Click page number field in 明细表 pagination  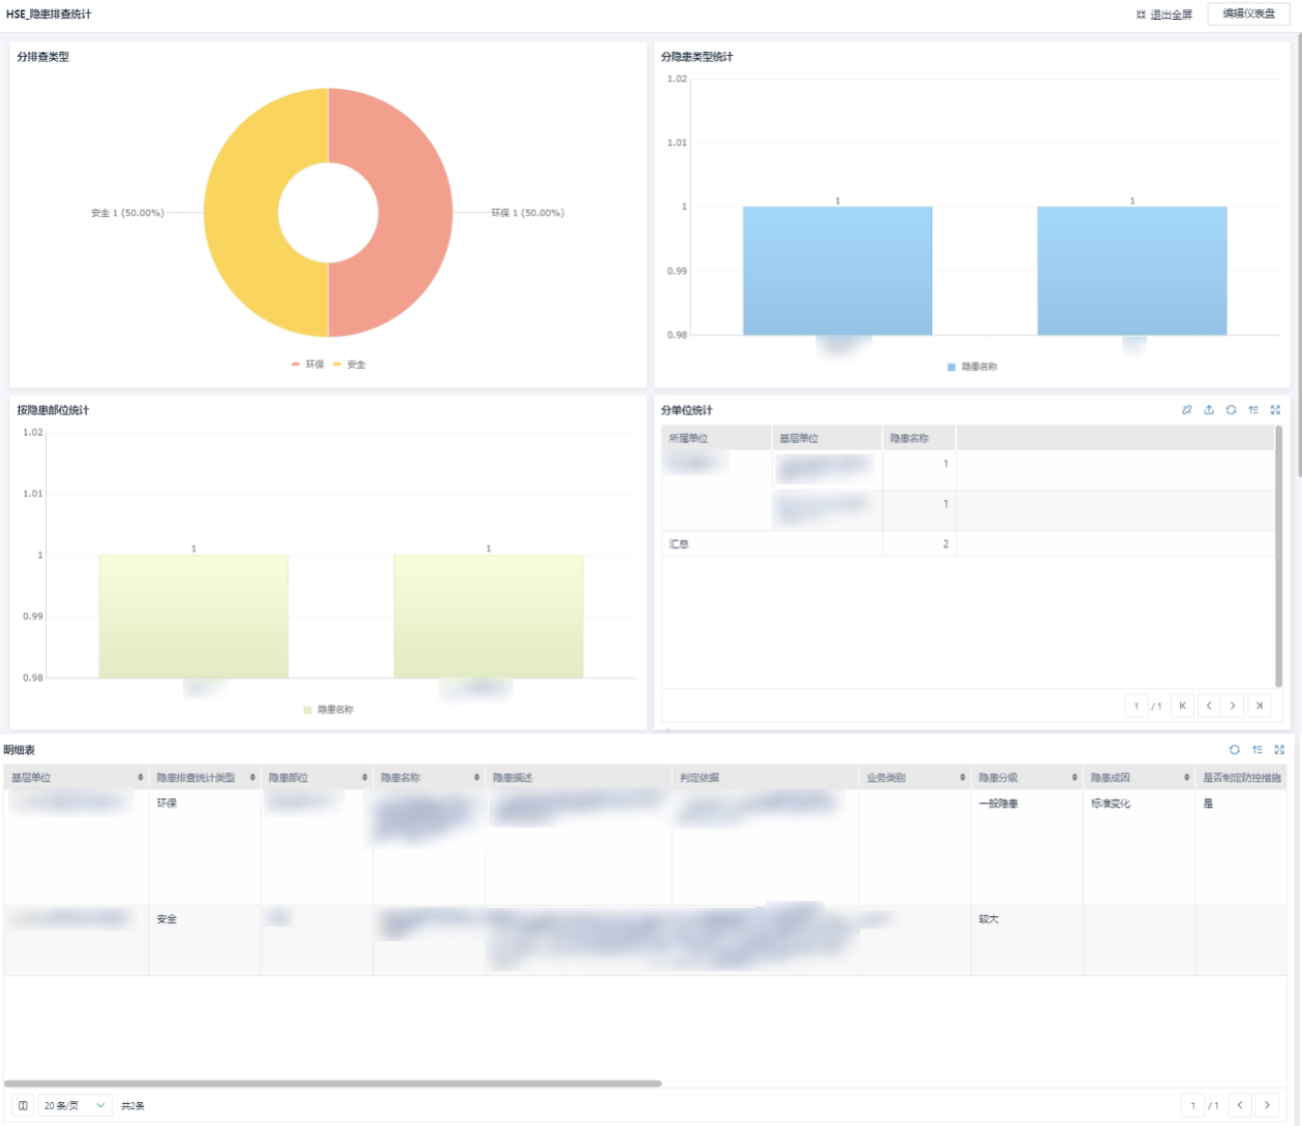pyautogui.click(x=1193, y=1105)
